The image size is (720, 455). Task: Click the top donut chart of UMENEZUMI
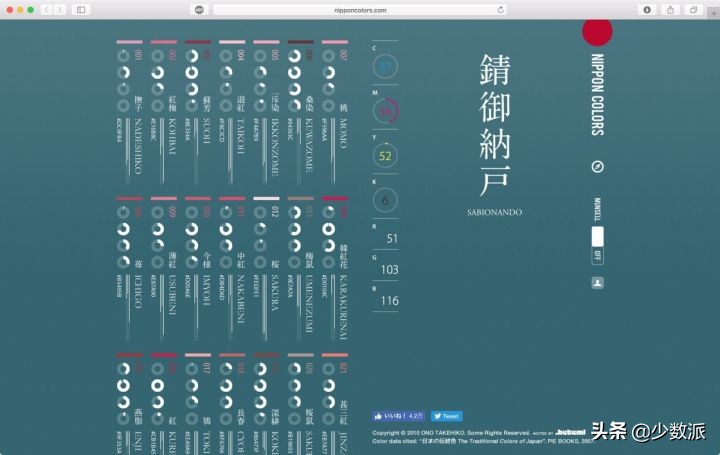point(294,212)
